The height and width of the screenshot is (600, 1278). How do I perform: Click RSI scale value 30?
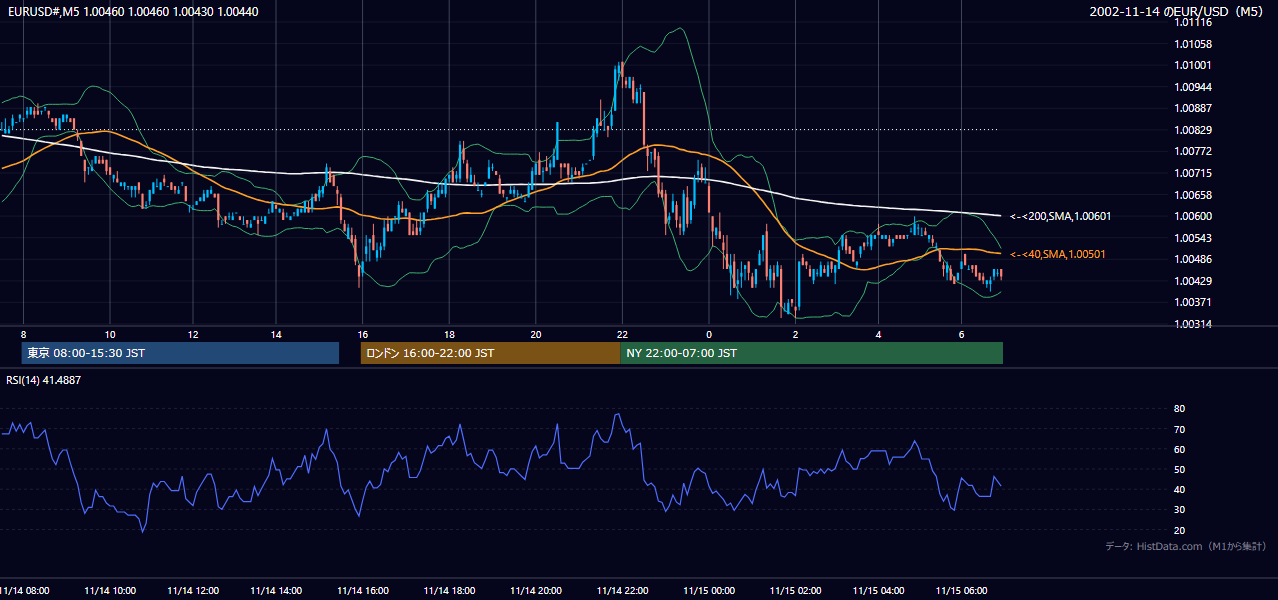click(x=1179, y=509)
